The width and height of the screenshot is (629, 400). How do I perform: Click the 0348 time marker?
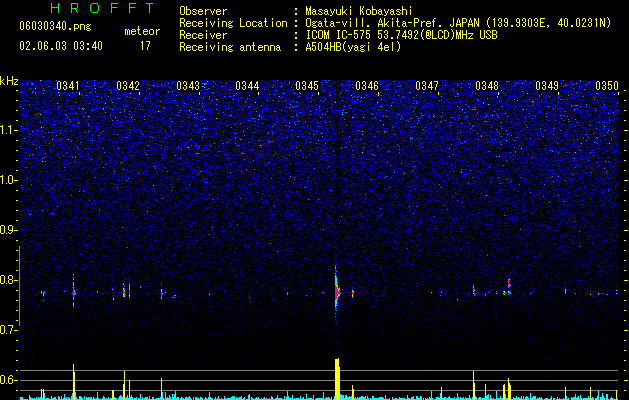pos(487,85)
